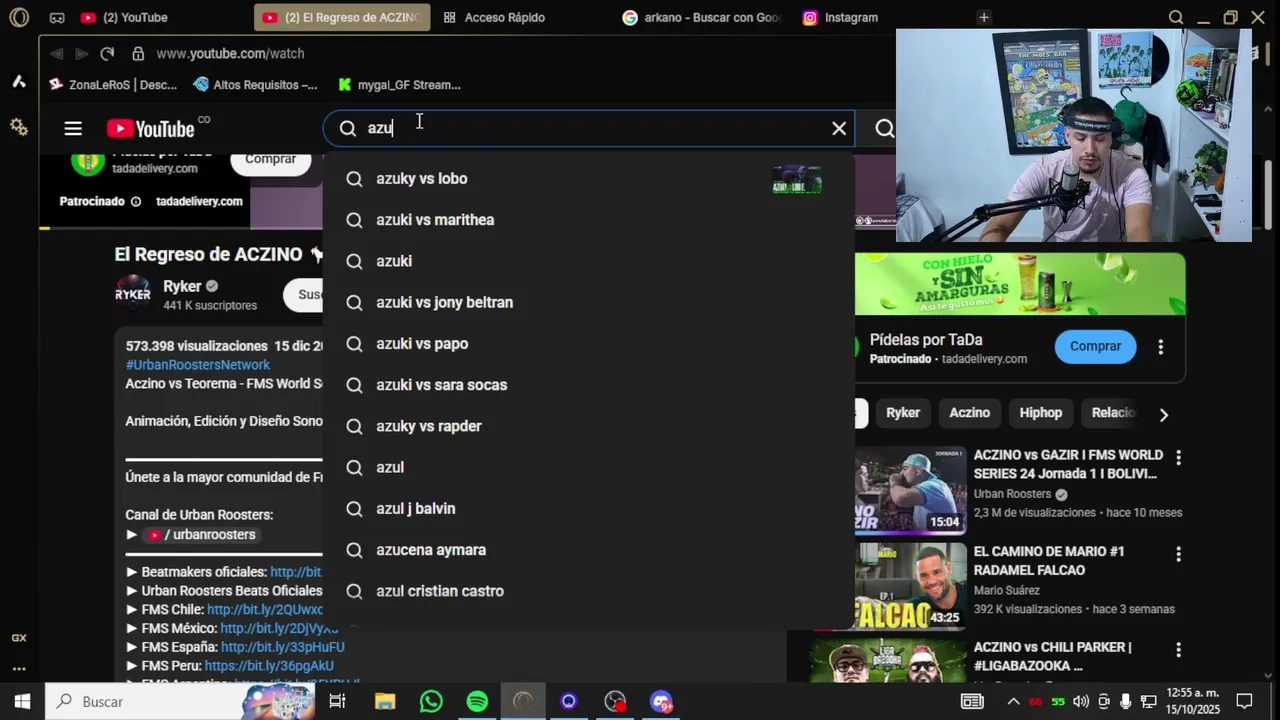Show hidden tray icons chevron
The height and width of the screenshot is (720, 1280).
(1013, 701)
